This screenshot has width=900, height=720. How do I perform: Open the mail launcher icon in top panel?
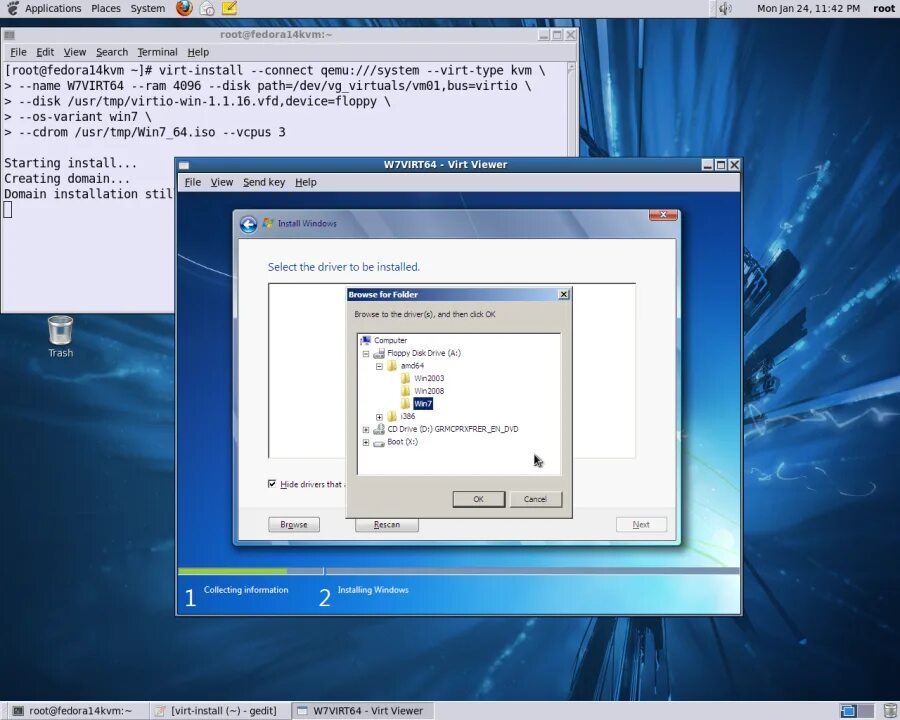[207, 8]
